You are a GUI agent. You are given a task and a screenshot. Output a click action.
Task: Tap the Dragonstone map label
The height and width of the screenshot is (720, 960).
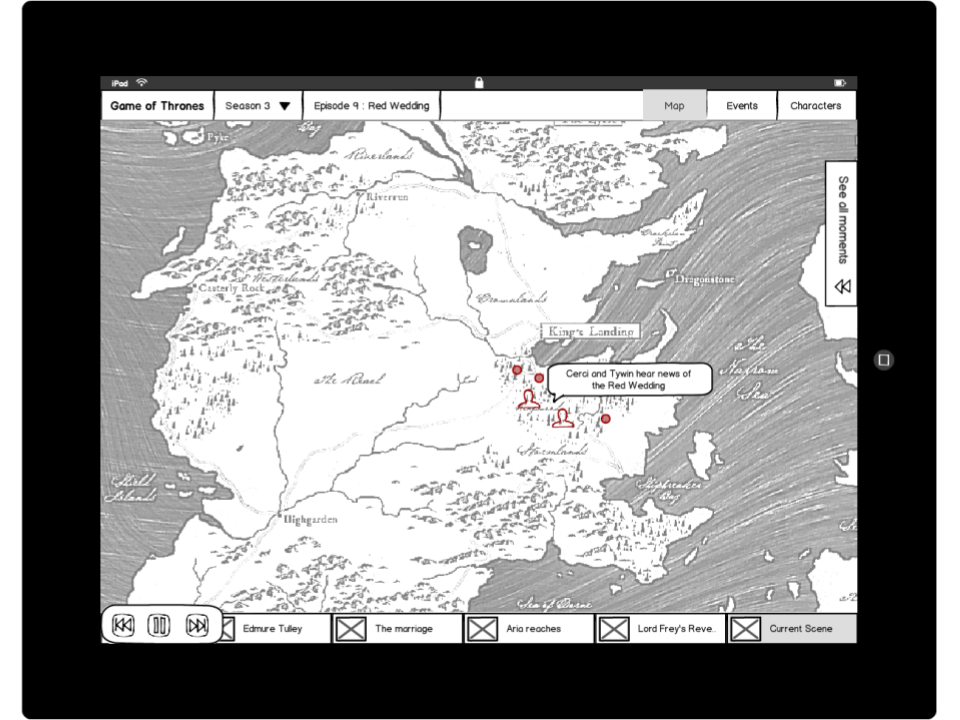click(704, 279)
